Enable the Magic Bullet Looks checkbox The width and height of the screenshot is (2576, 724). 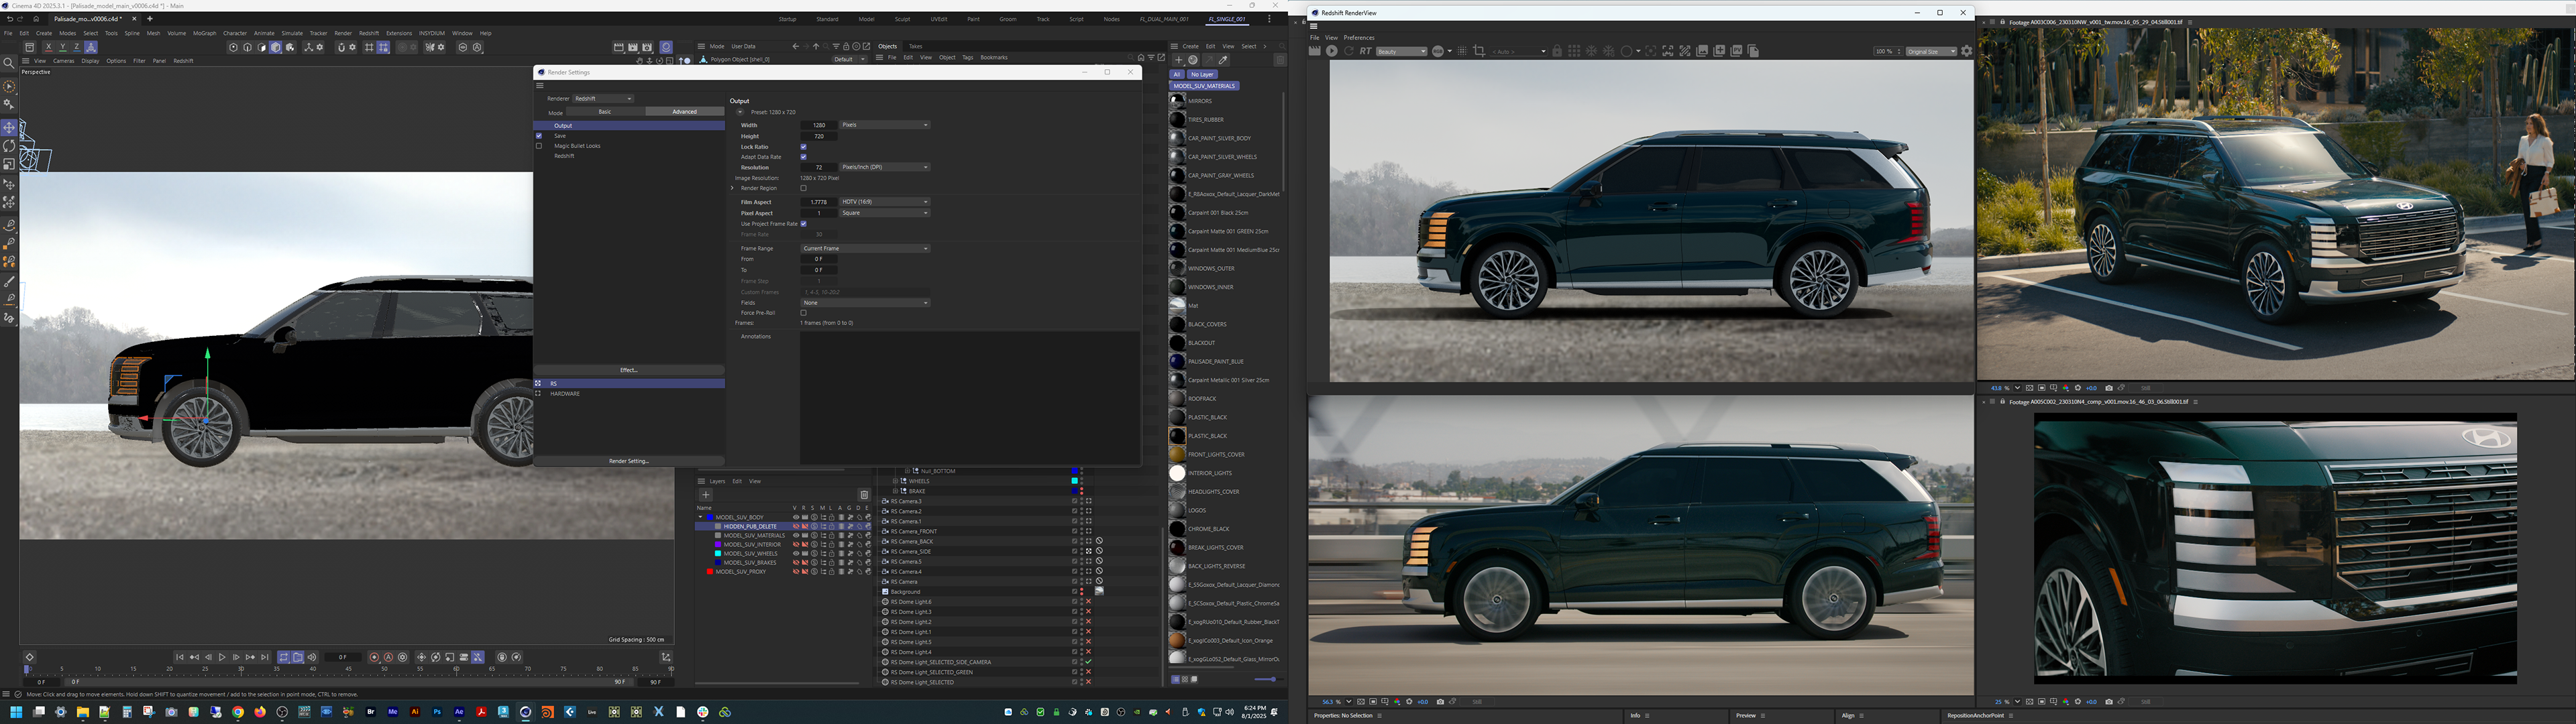pyautogui.click(x=539, y=146)
